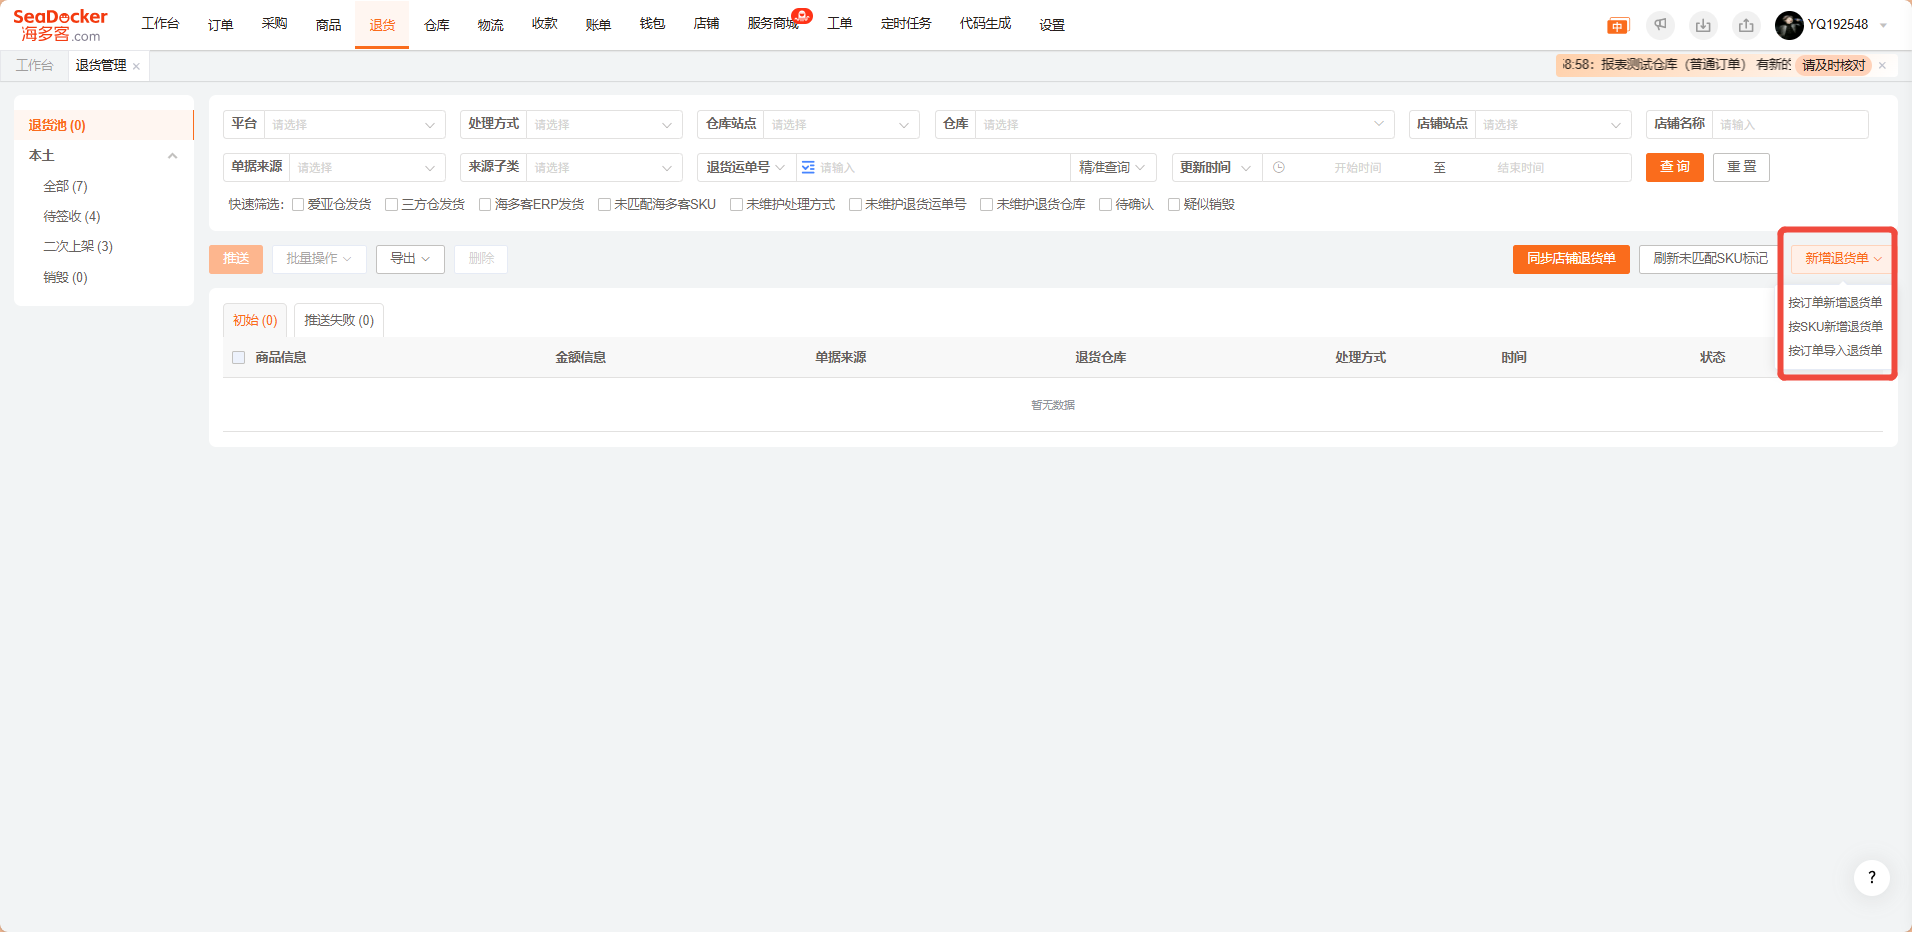Click the 推送 button
1912x932 pixels.
click(x=236, y=259)
